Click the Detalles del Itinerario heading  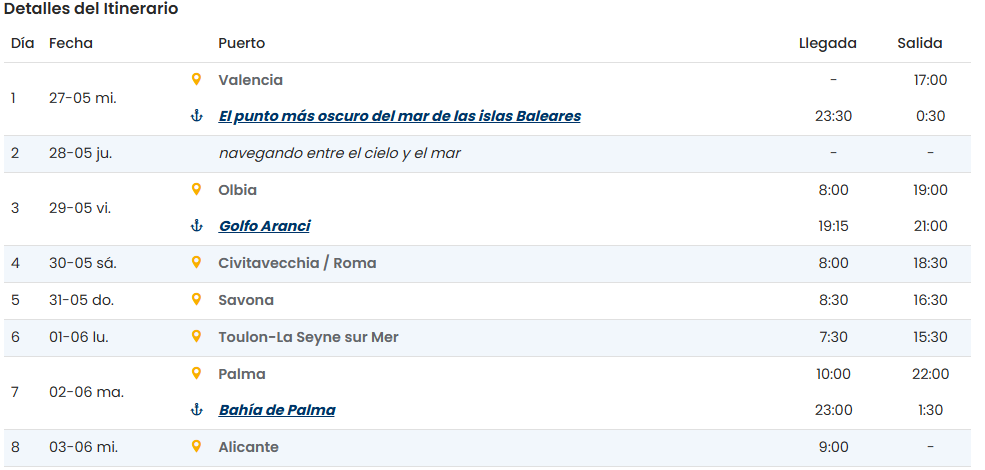coord(91,9)
